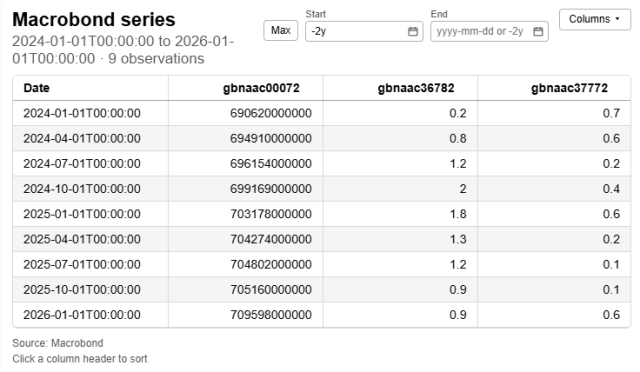Click the Max range button

click(280, 31)
